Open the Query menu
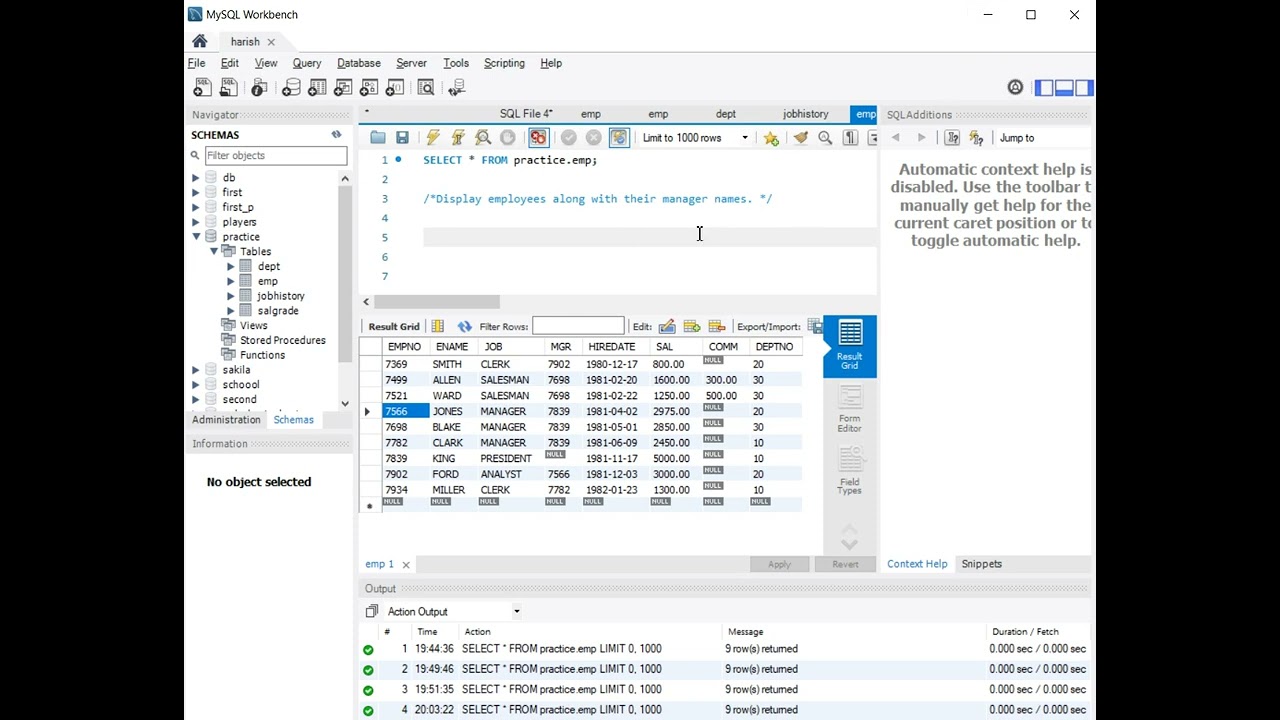 tap(307, 63)
